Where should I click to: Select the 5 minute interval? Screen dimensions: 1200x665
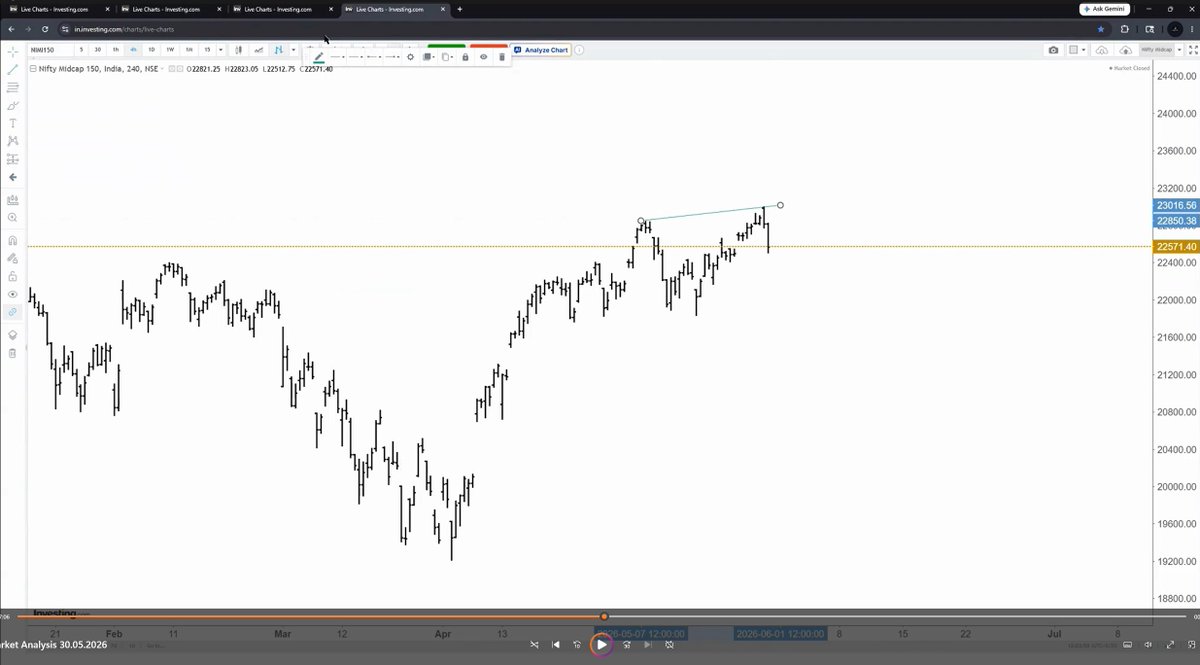coord(81,49)
